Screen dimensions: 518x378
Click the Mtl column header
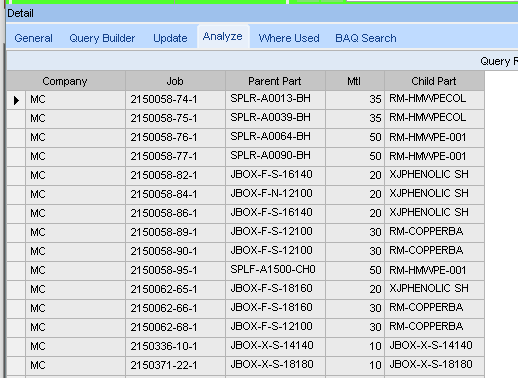355,81
